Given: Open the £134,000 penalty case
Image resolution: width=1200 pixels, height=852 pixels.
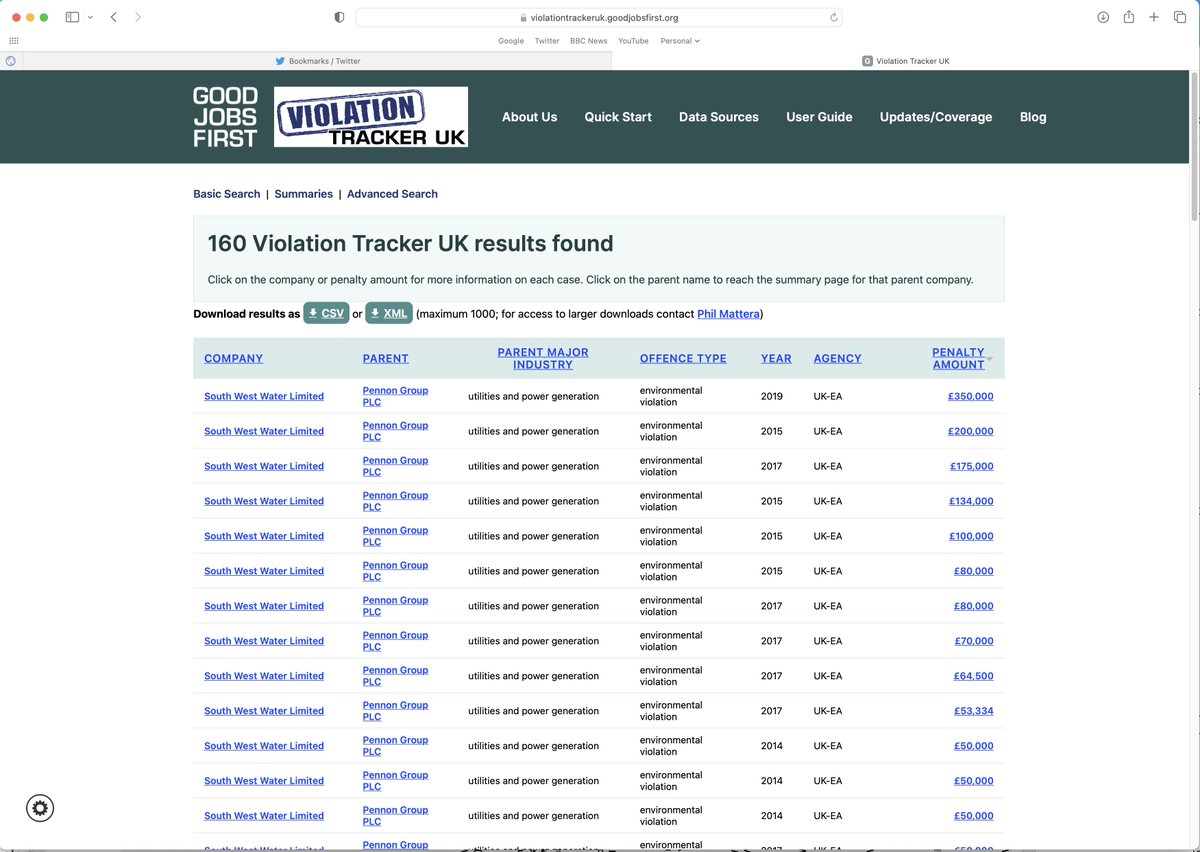Looking at the screenshot, I should 972,501.
